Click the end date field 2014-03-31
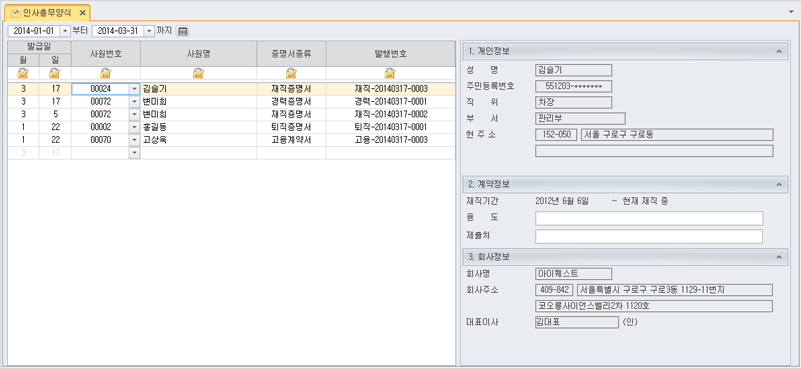The image size is (802, 369). pos(118,31)
